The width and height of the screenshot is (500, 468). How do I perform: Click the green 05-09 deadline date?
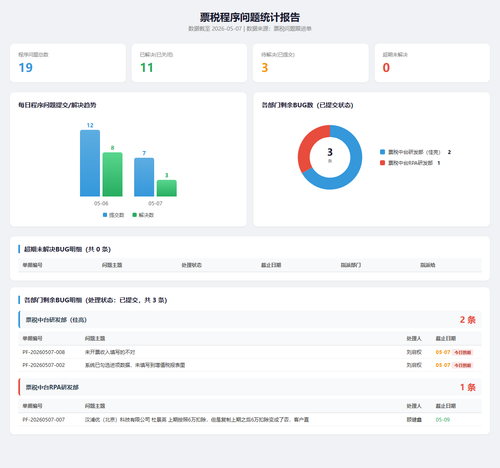pos(443,419)
